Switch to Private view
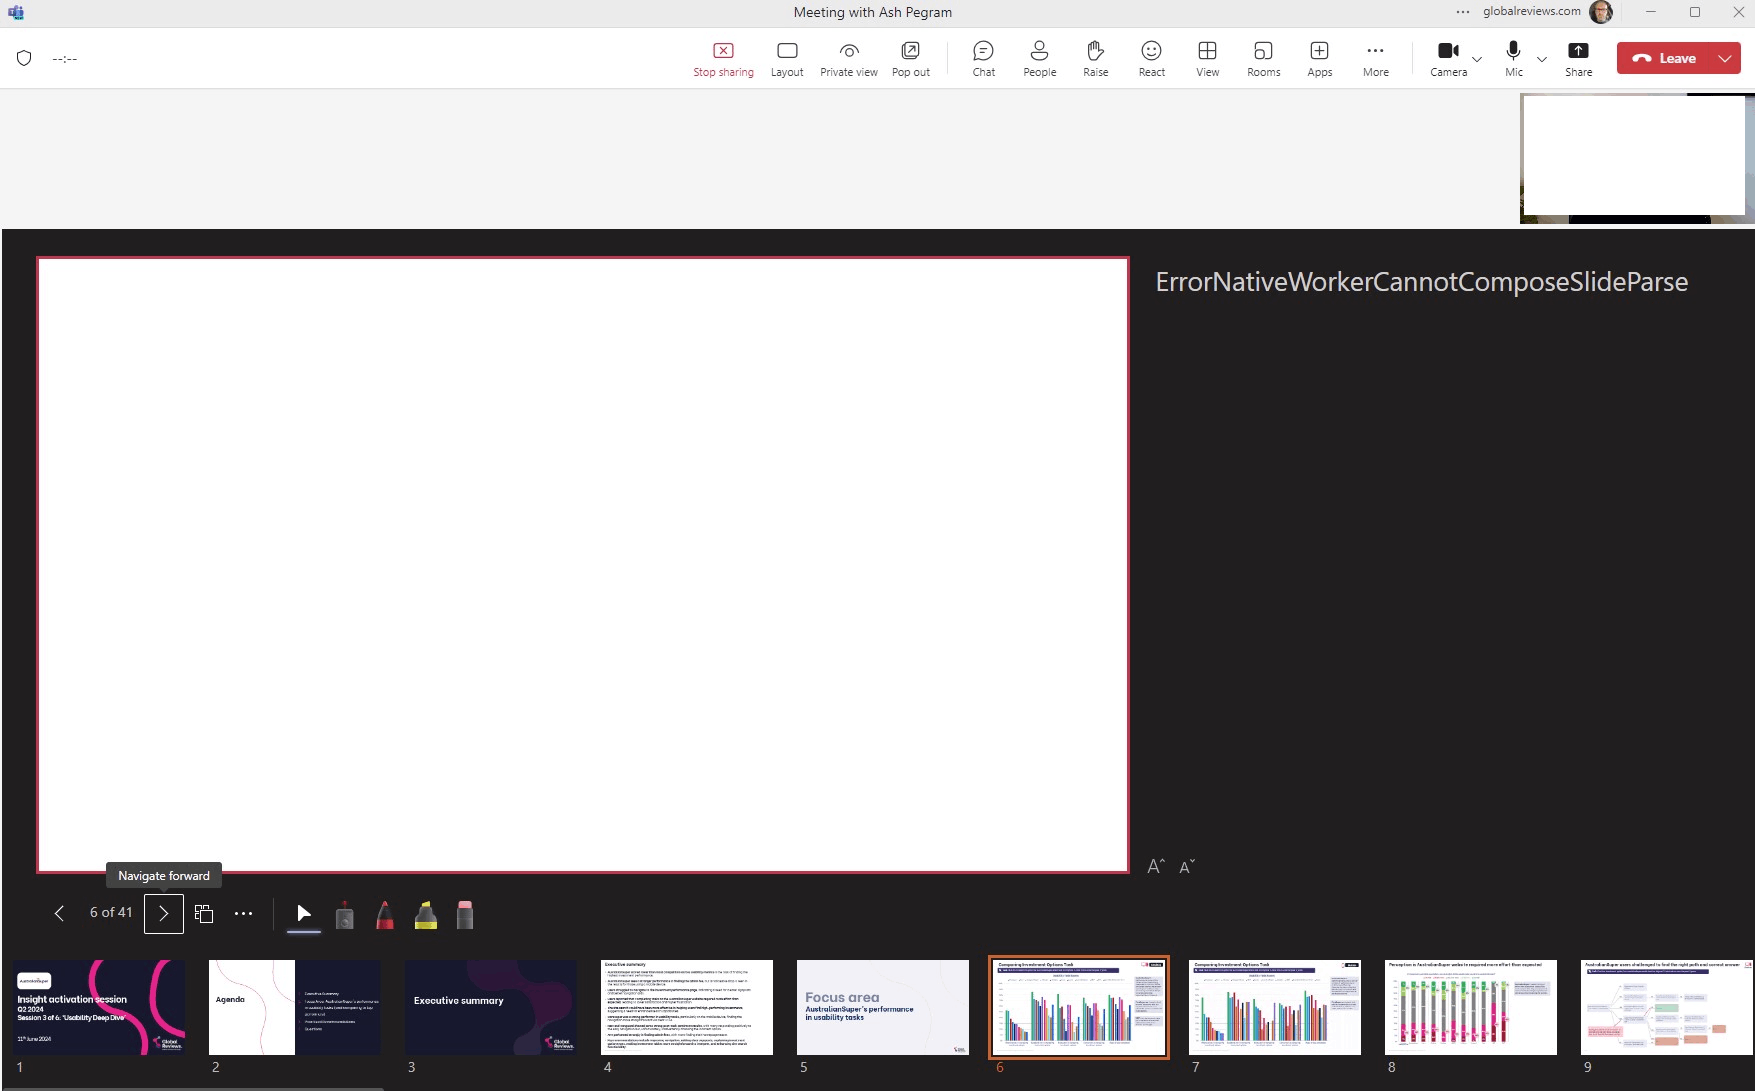 coord(849,59)
